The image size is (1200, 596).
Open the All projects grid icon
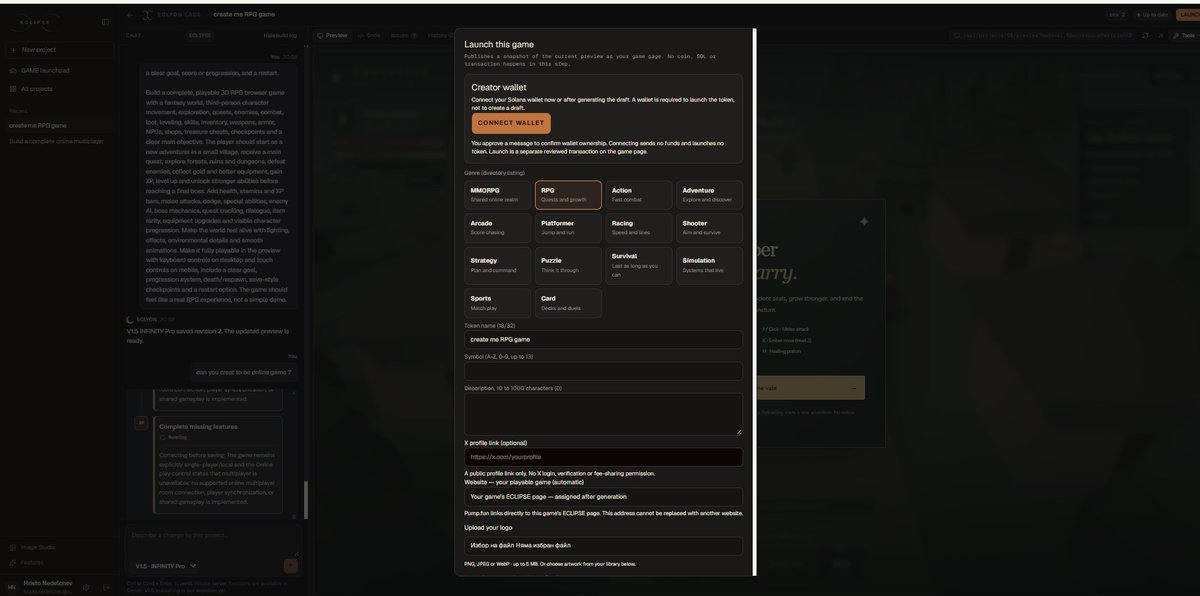[14, 89]
